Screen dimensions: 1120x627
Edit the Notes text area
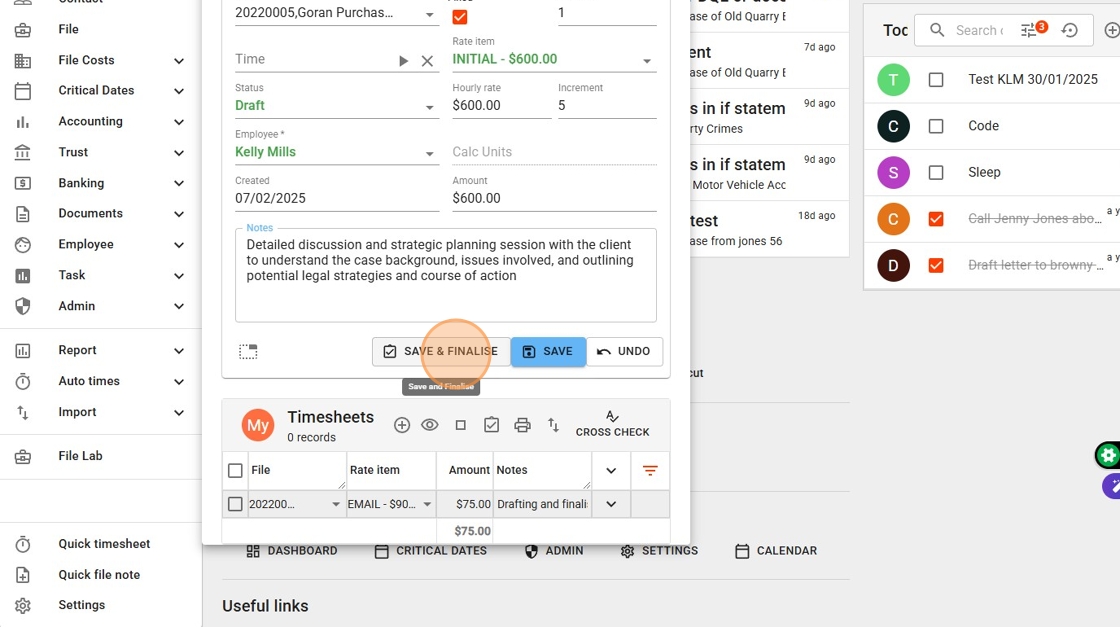coord(446,275)
